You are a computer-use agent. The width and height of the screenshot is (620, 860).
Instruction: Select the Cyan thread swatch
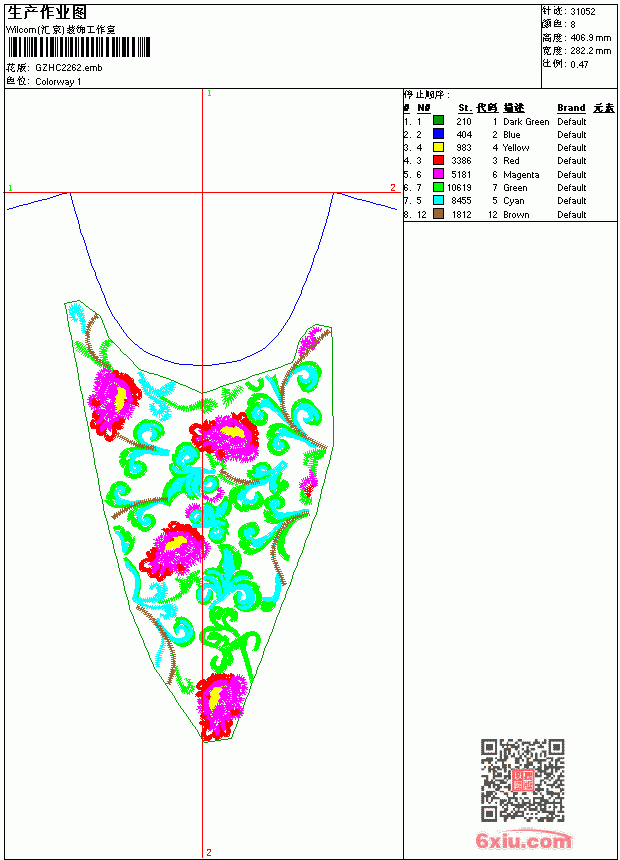[438, 200]
